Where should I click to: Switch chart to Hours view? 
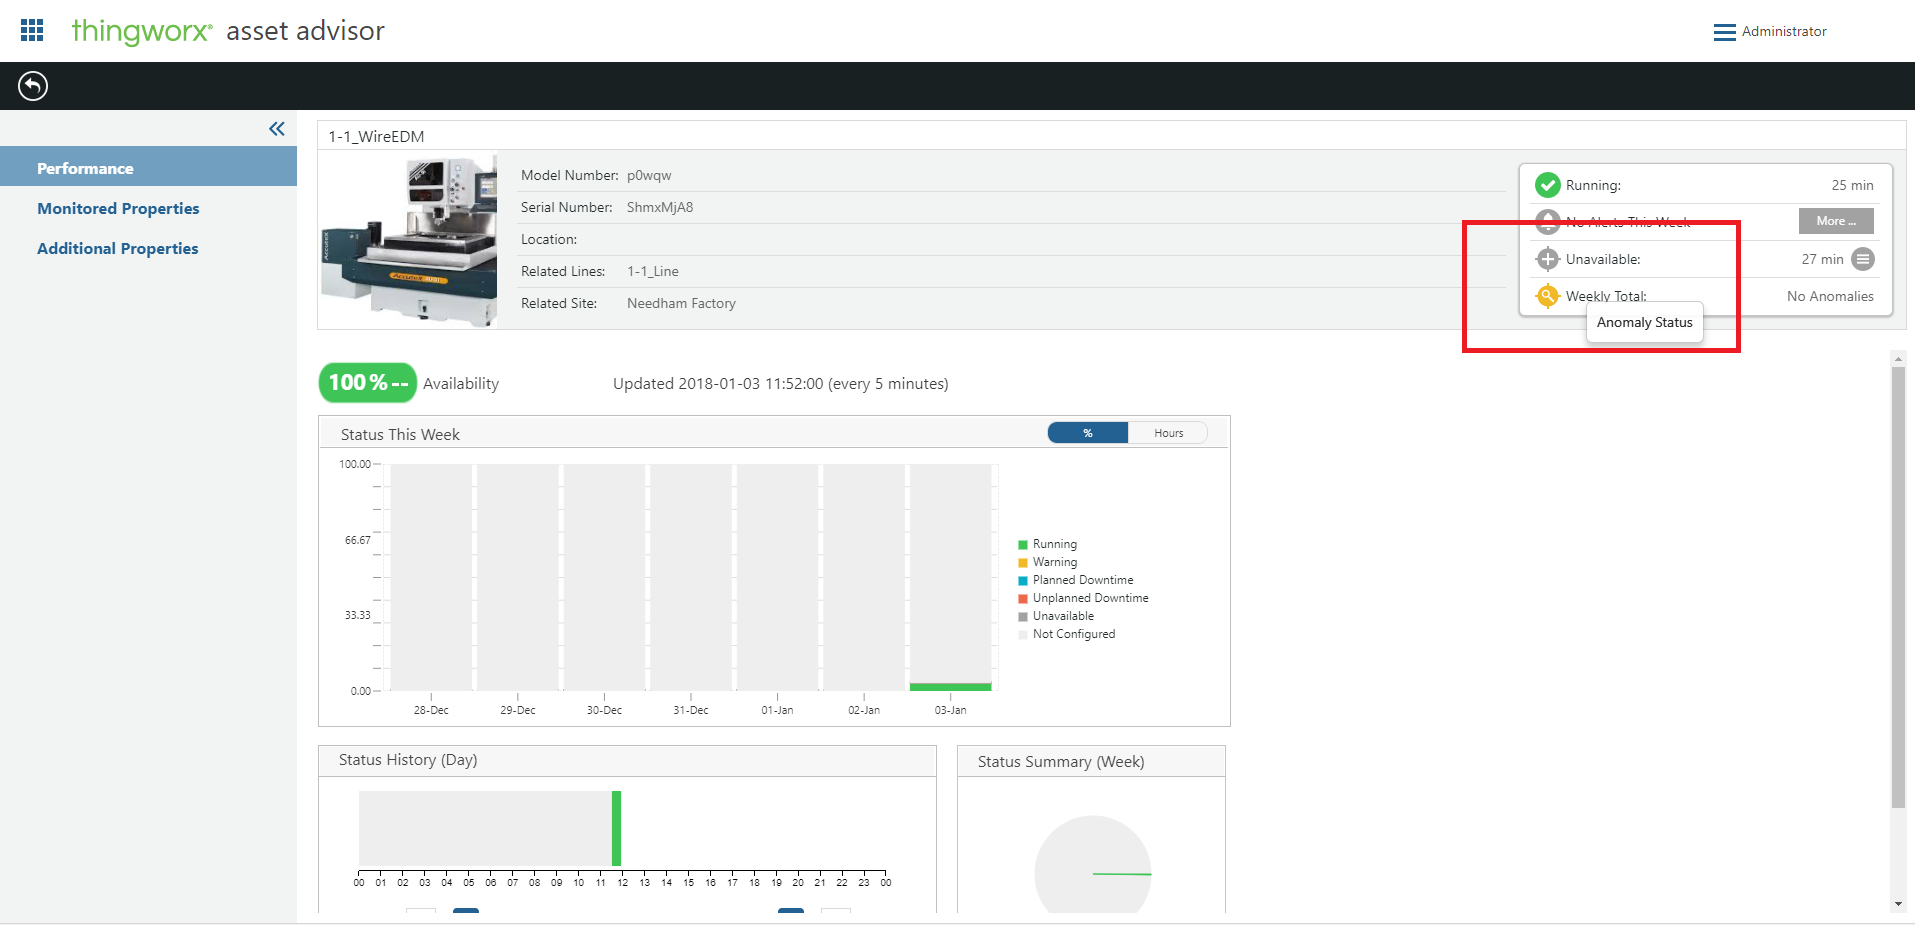point(1168,433)
